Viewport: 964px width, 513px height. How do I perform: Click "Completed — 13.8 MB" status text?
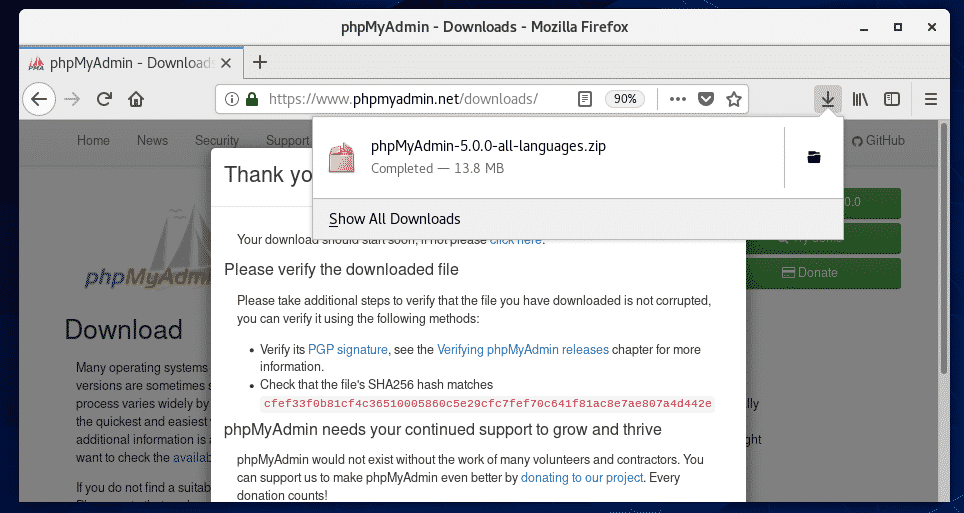point(437,169)
